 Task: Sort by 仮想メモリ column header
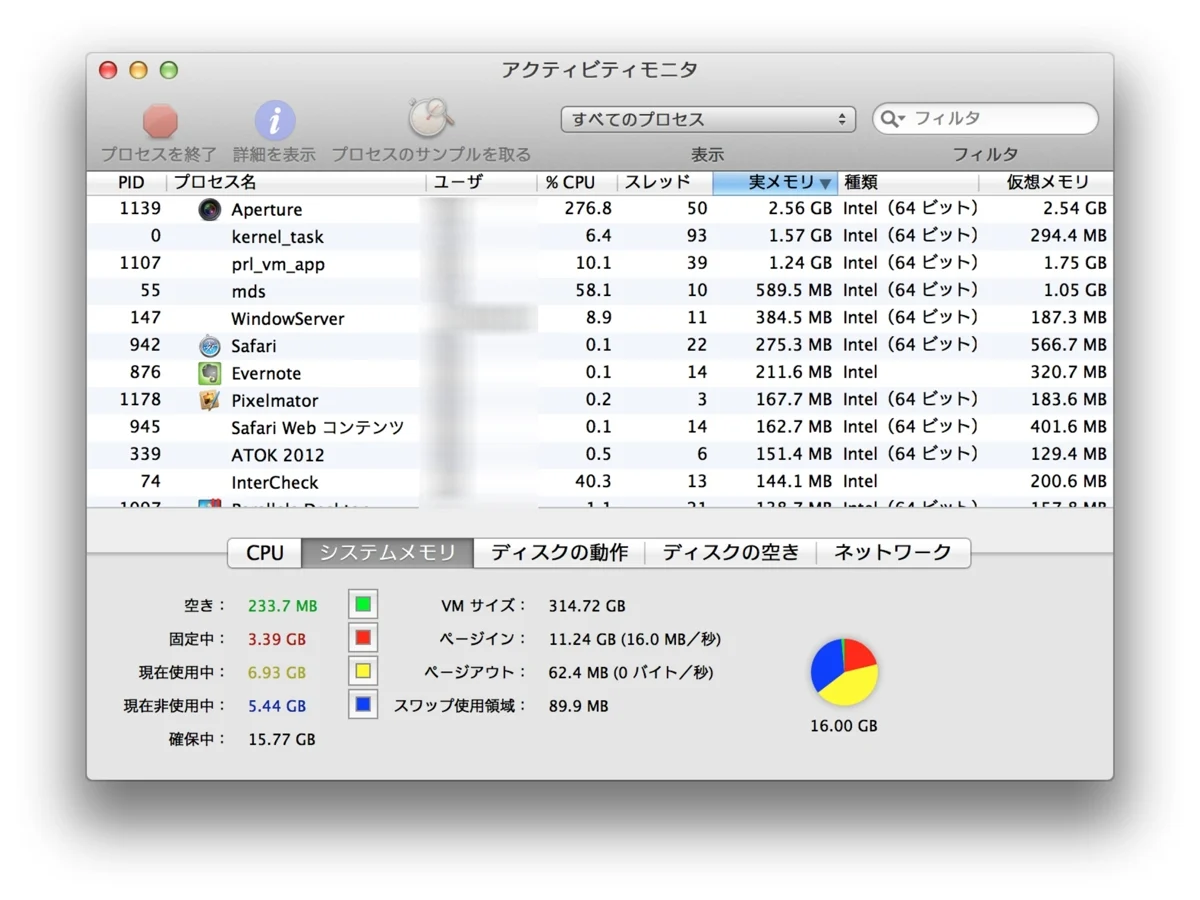click(1046, 183)
